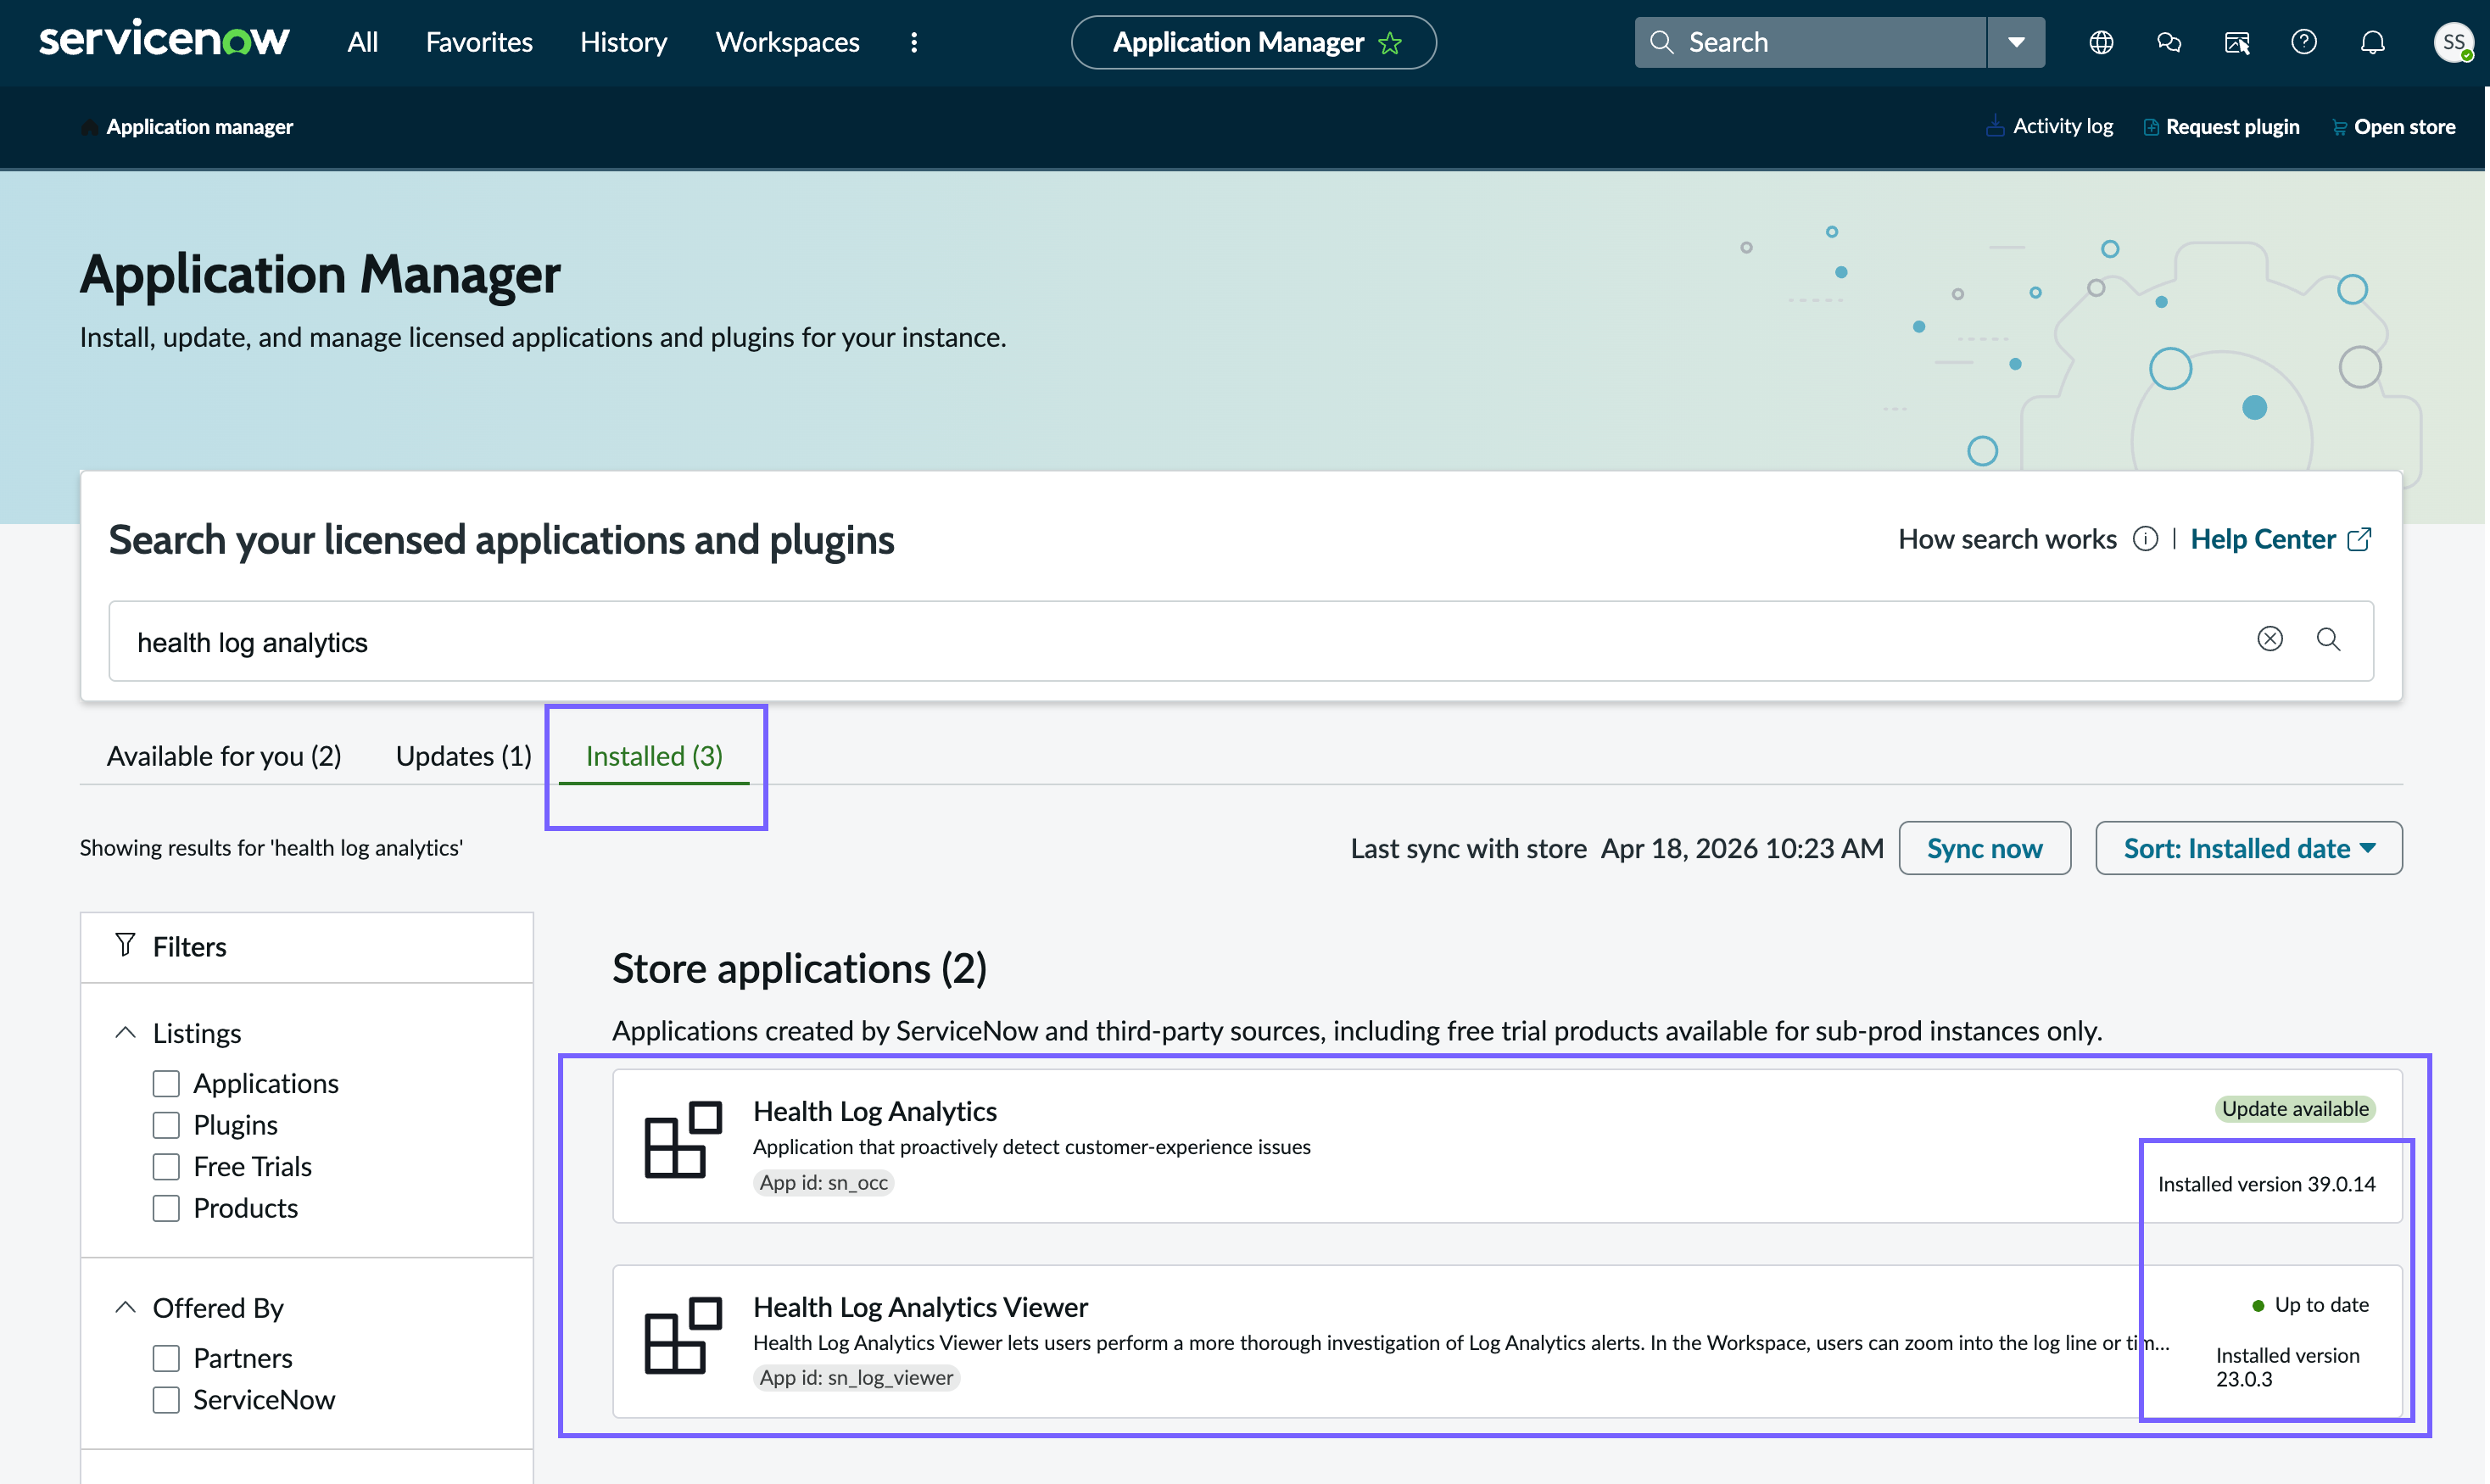This screenshot has width=2490, height=1484.
Task: Click the Filters funnel icon
Action: pos(125,945)
